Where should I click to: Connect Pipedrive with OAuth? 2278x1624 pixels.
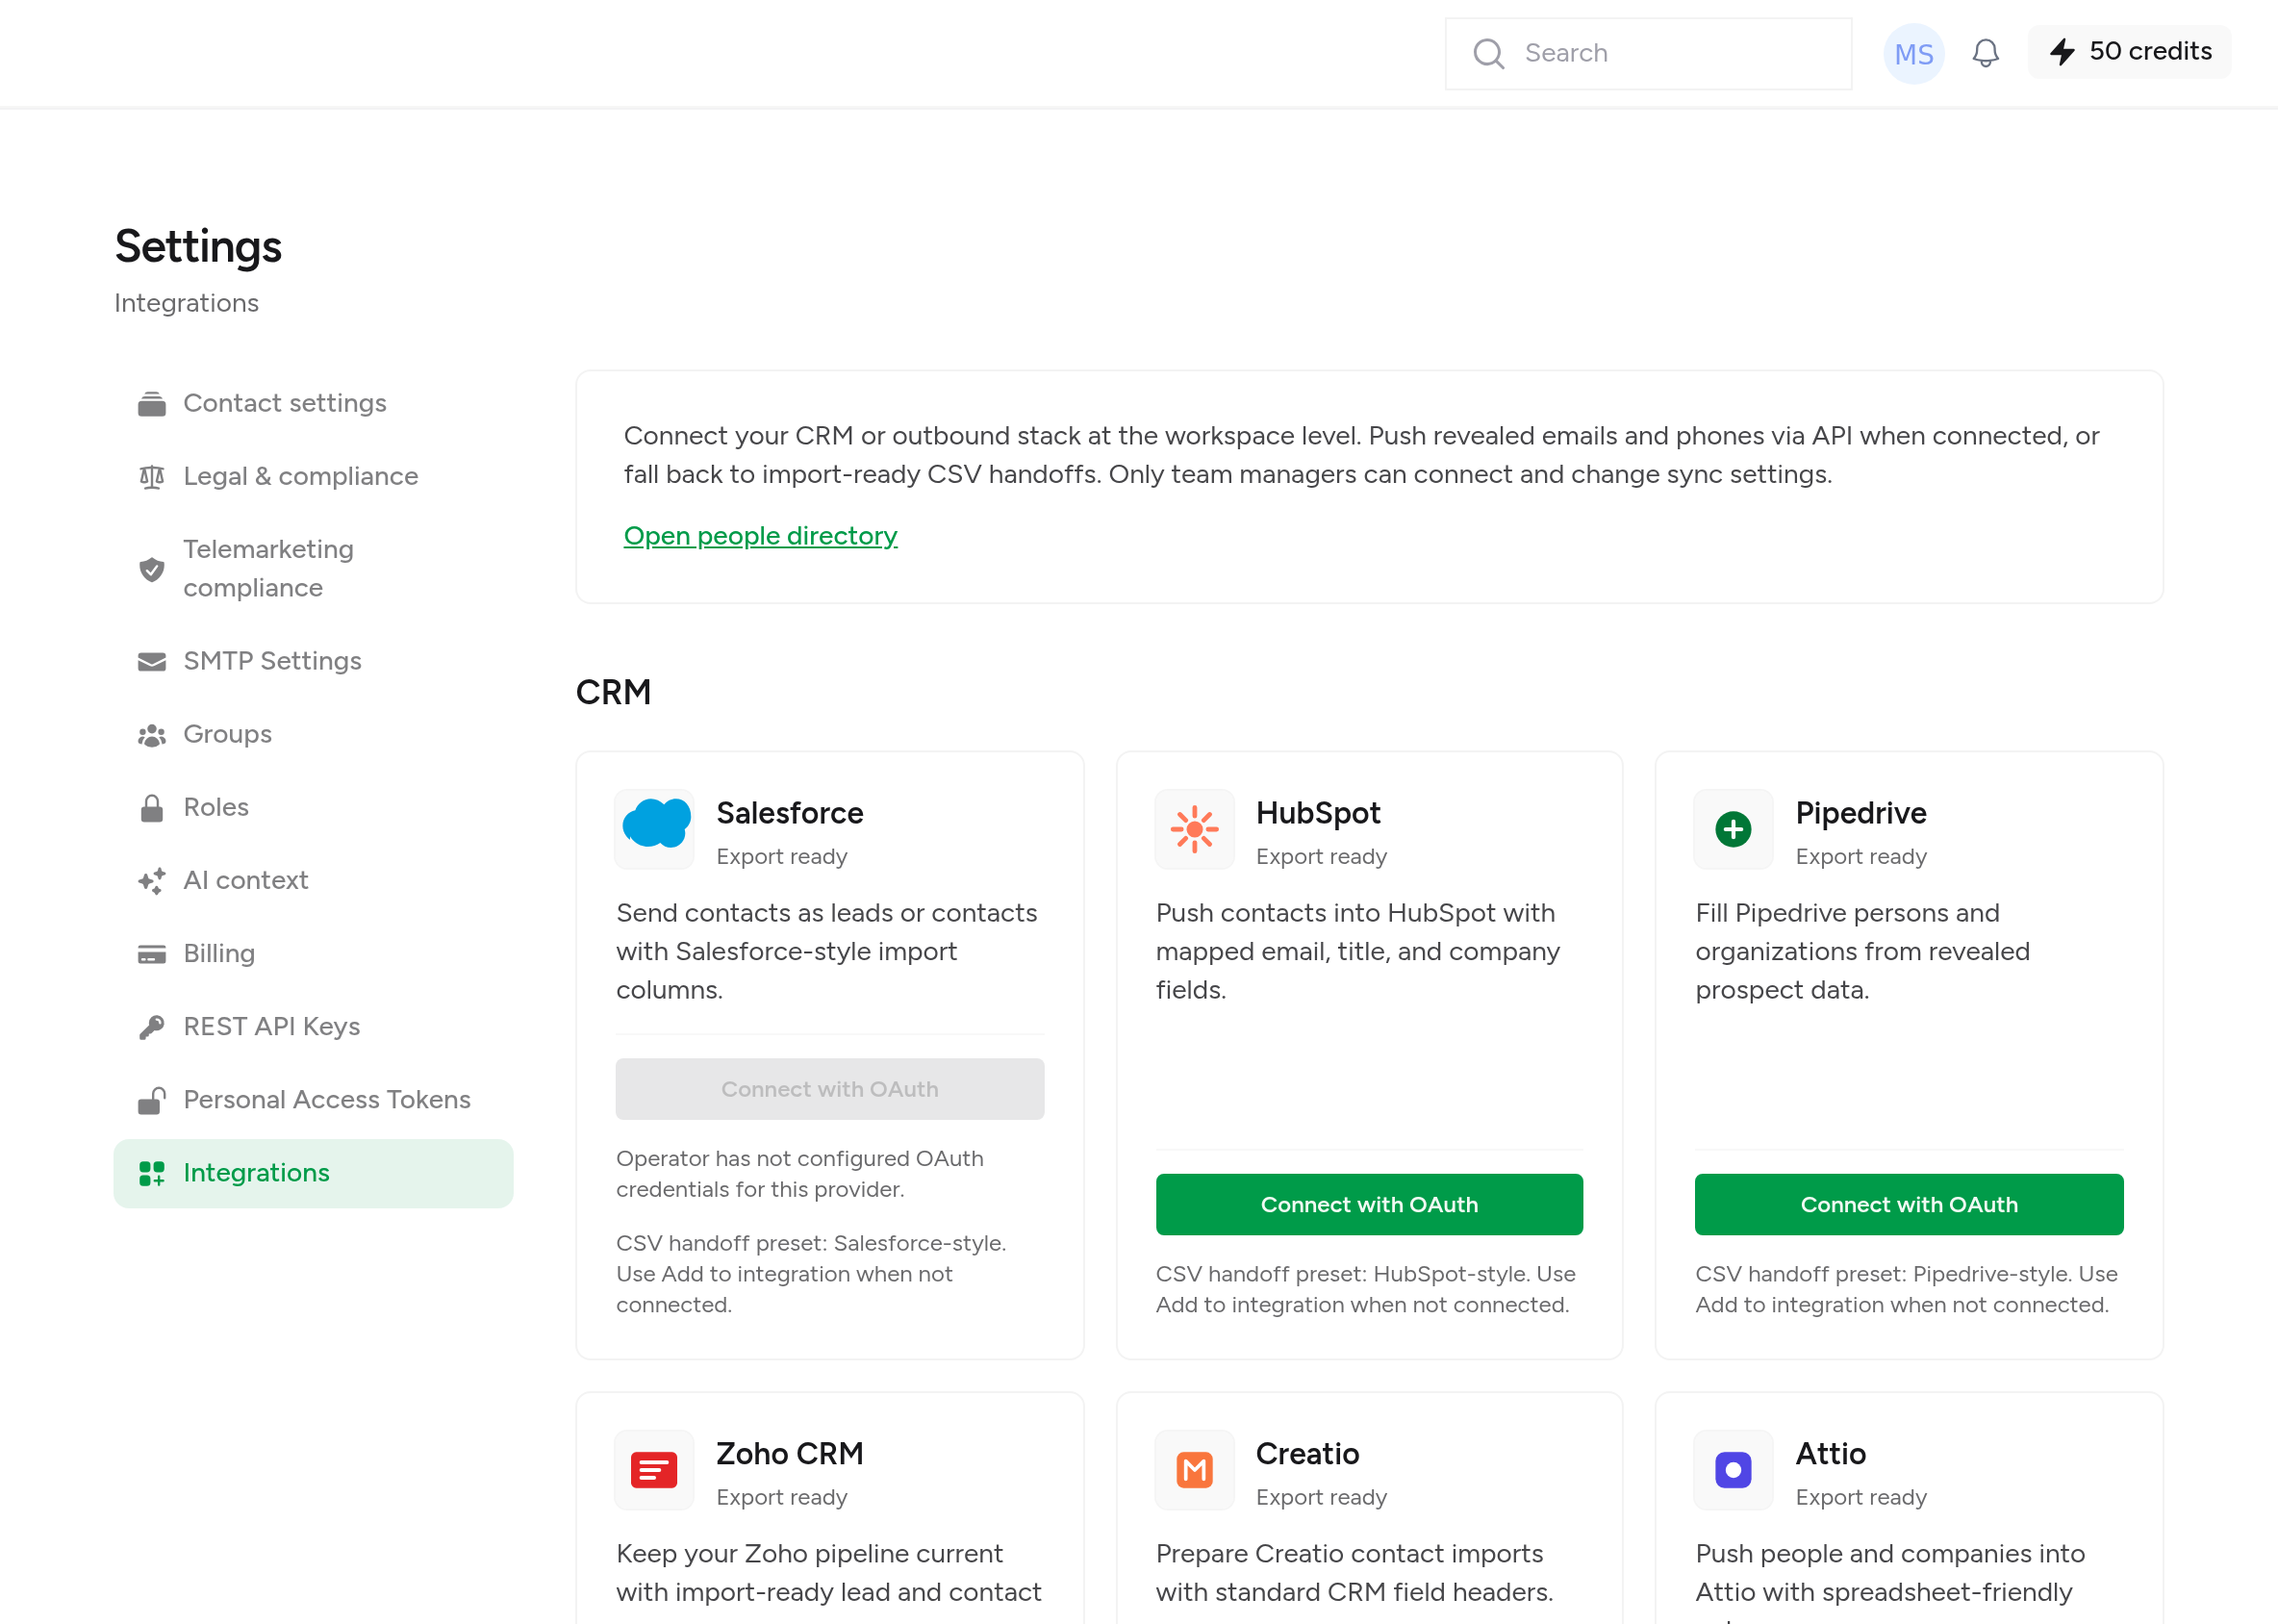point(1908,1204)
